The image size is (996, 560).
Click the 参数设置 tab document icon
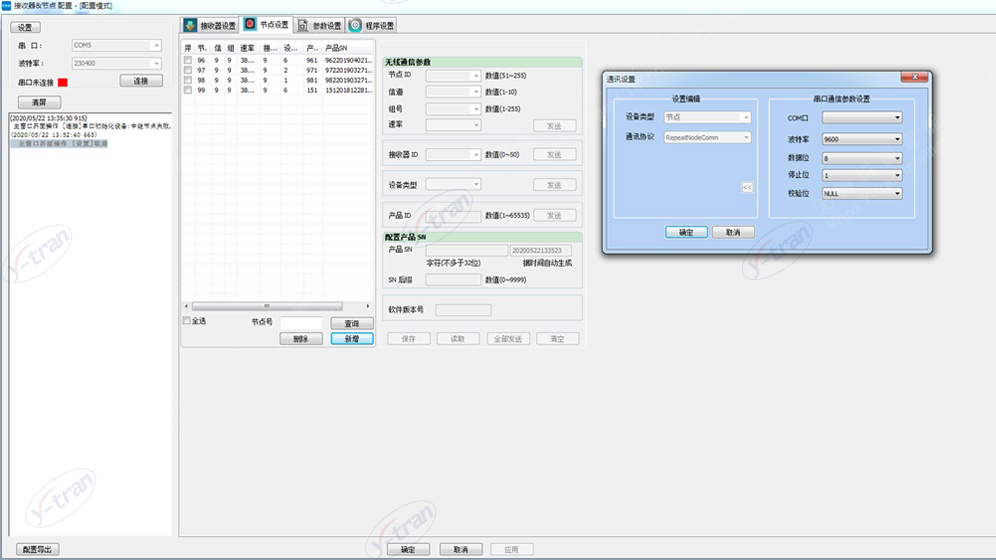[x=302, y=25]
